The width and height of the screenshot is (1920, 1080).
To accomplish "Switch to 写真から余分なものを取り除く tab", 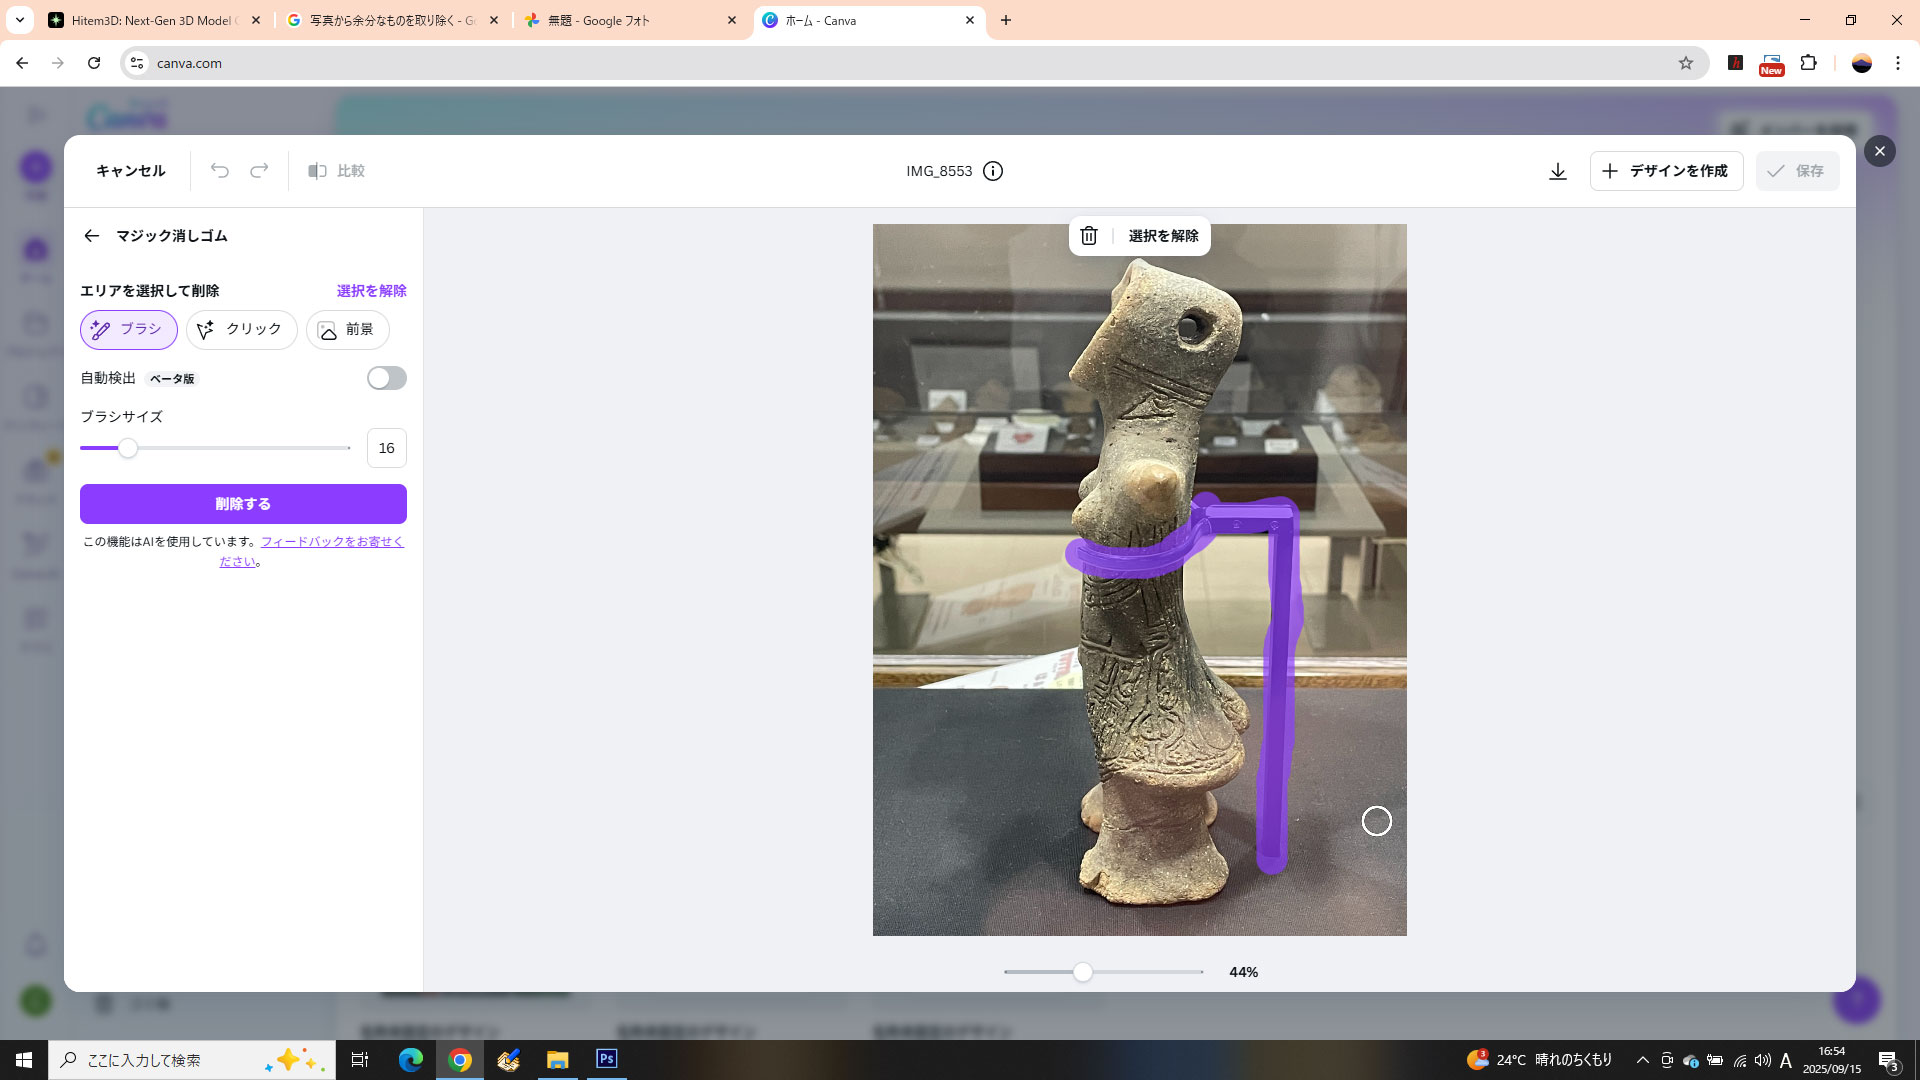I will click(392, 20).
